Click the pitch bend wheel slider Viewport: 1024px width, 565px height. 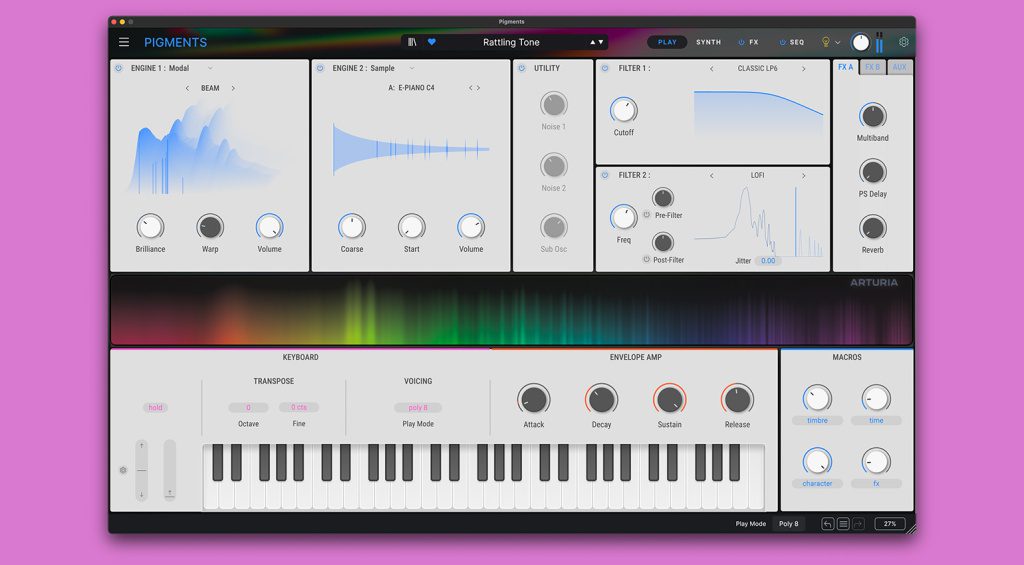click(142, 470)
